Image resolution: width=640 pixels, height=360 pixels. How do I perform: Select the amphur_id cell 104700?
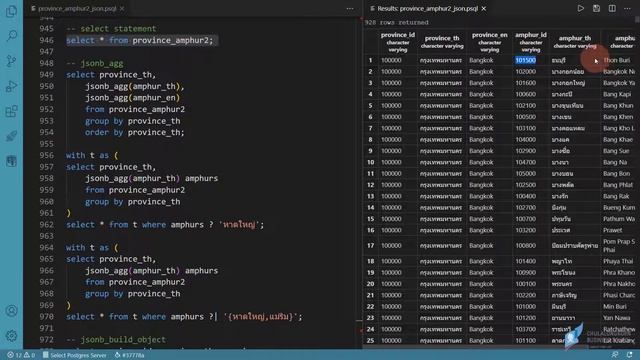(525, 162)
